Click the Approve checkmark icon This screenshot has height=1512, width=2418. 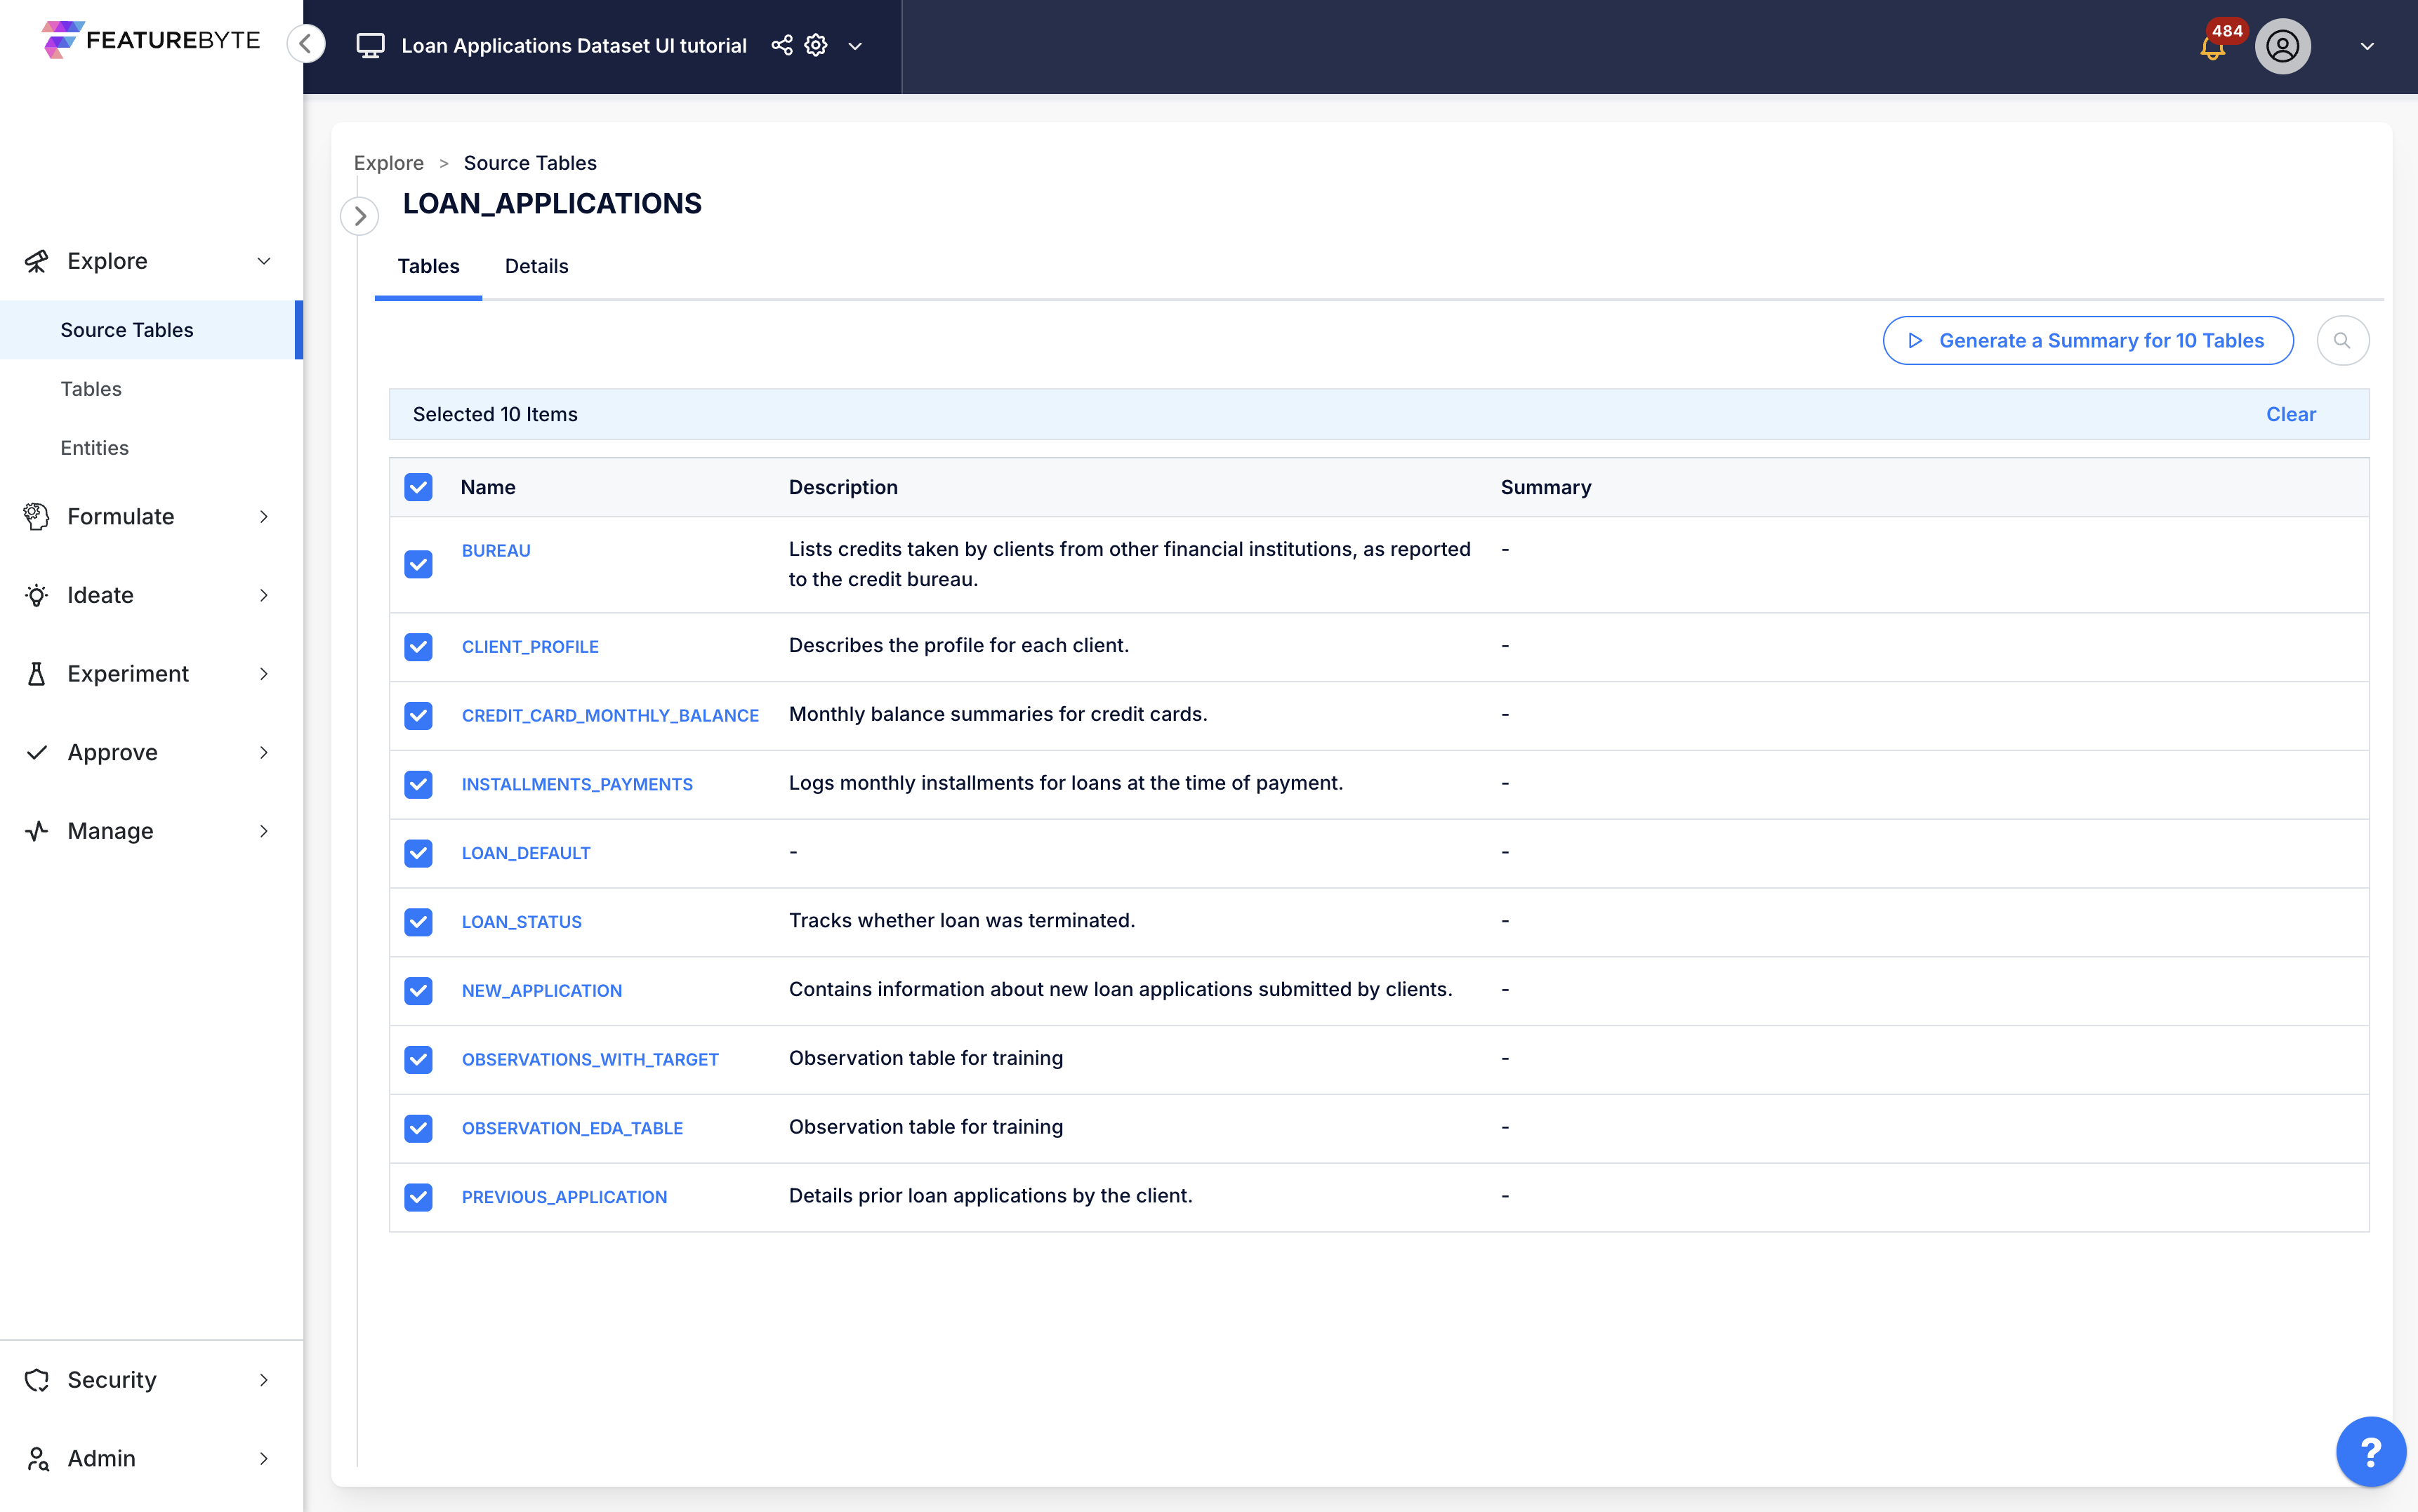click(x=36, y=752)
